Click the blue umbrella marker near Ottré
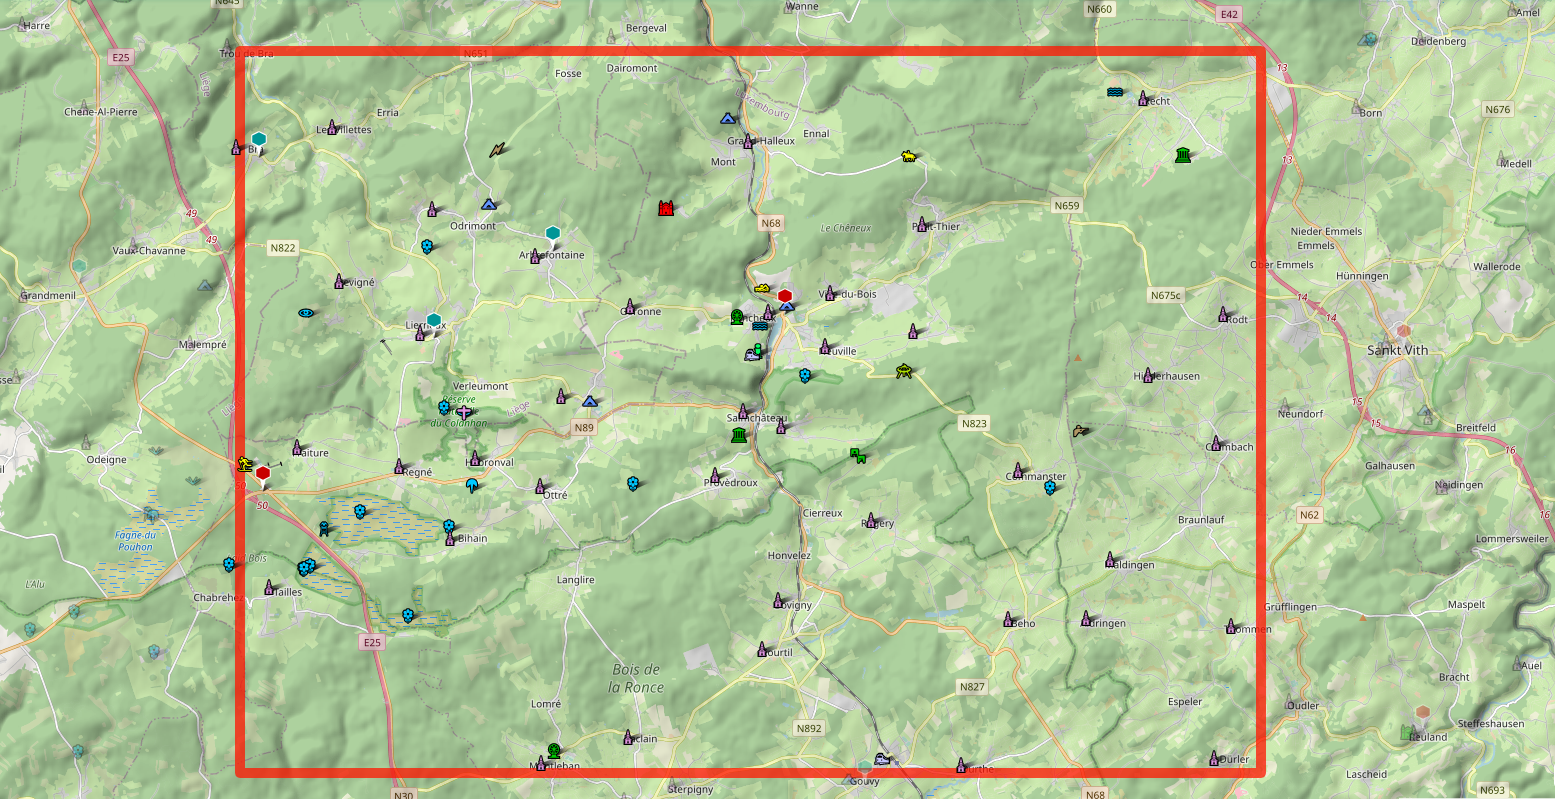Screen dimensions: 1555x799 [471, 485]
